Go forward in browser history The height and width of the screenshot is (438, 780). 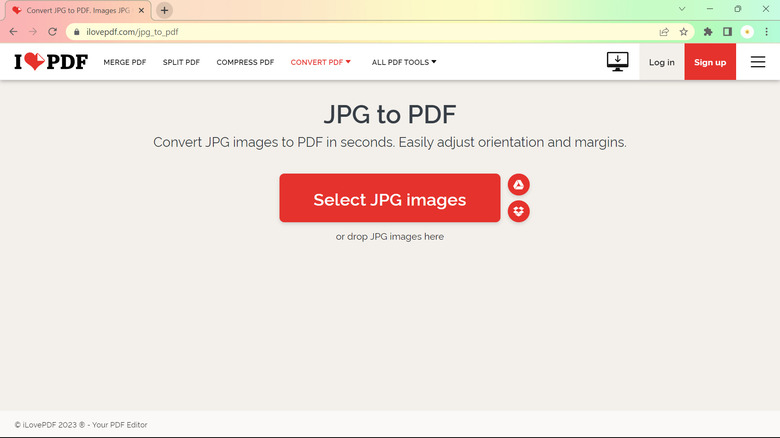[33, 32]
